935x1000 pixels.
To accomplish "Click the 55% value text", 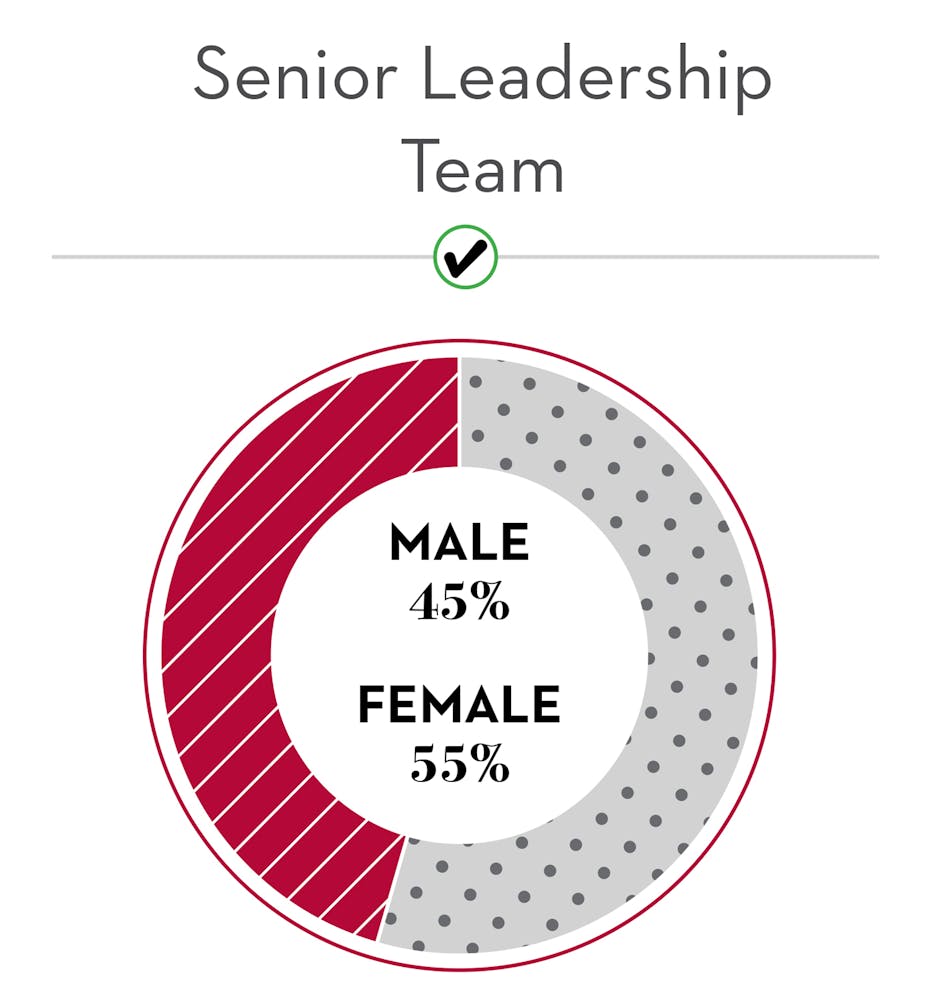I will [x=460, y=763].
